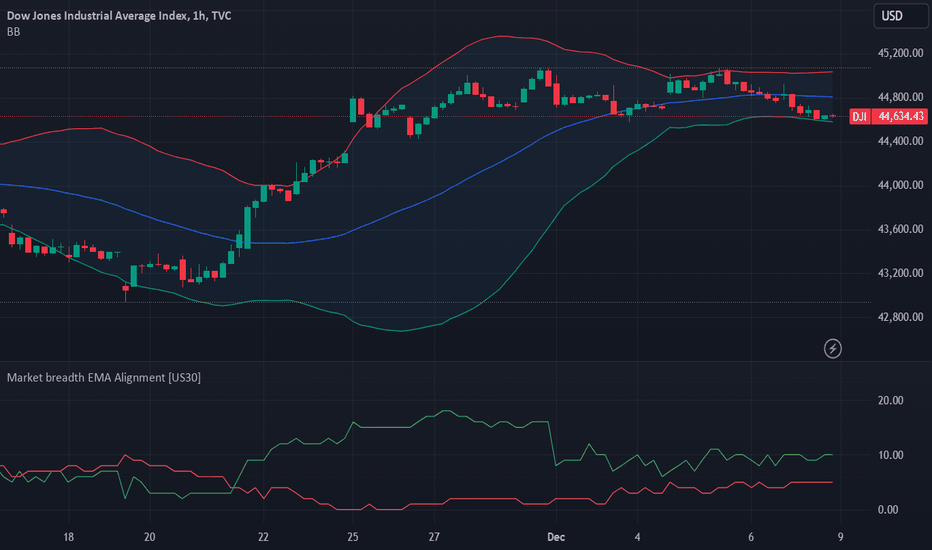Click the 43,600.00 price axis label
Screen dimensions: 932x550
coord(900,229)
